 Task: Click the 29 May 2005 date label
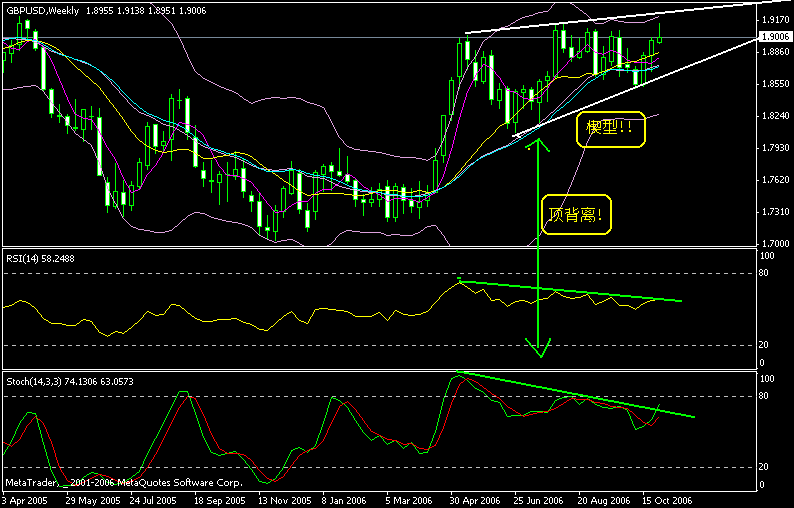coord(94,501)
